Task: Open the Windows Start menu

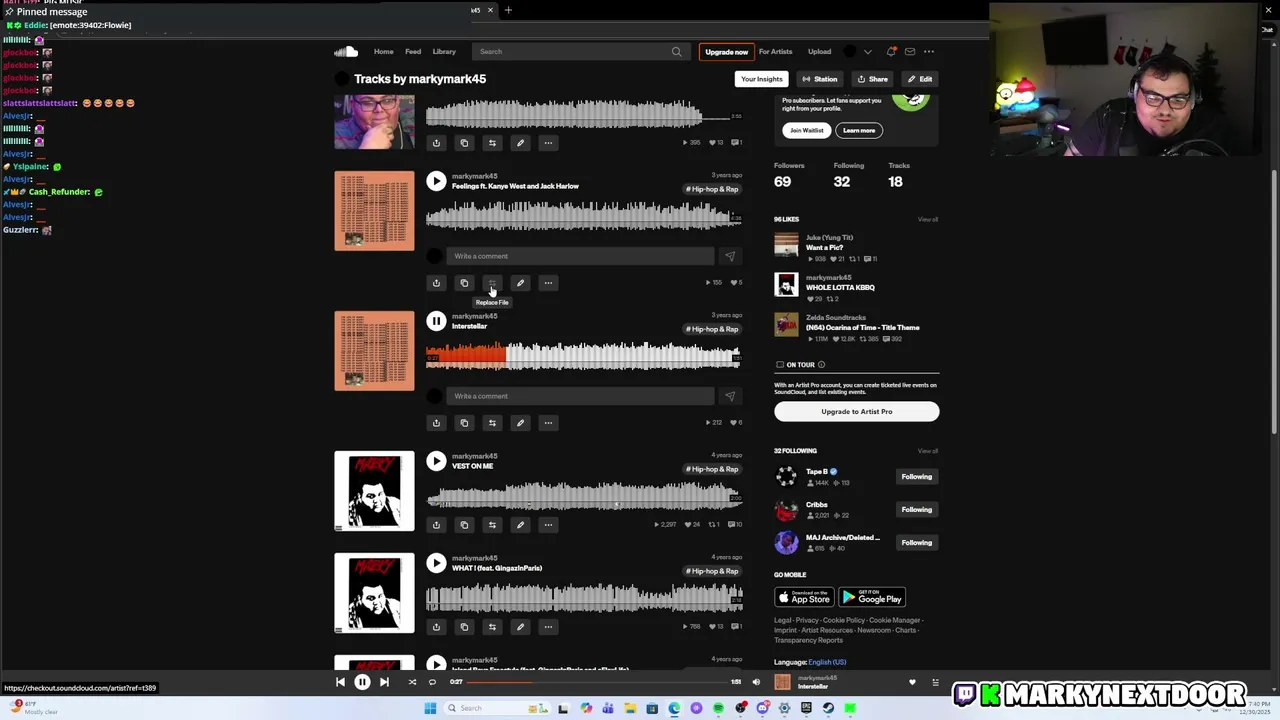Action: (430, 708)
